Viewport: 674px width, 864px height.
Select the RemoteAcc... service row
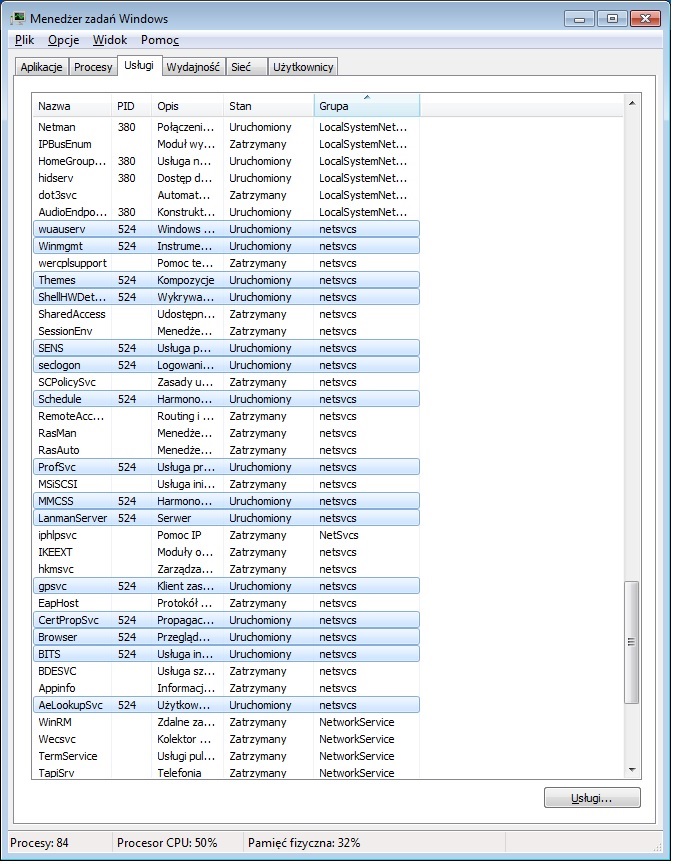pyautogui.click(x=226, y=417)
